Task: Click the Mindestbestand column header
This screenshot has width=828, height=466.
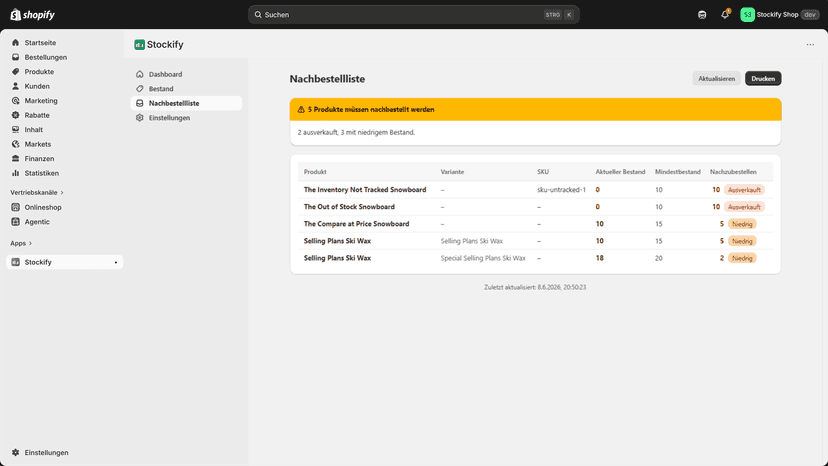Action: (x=678, y=172)
